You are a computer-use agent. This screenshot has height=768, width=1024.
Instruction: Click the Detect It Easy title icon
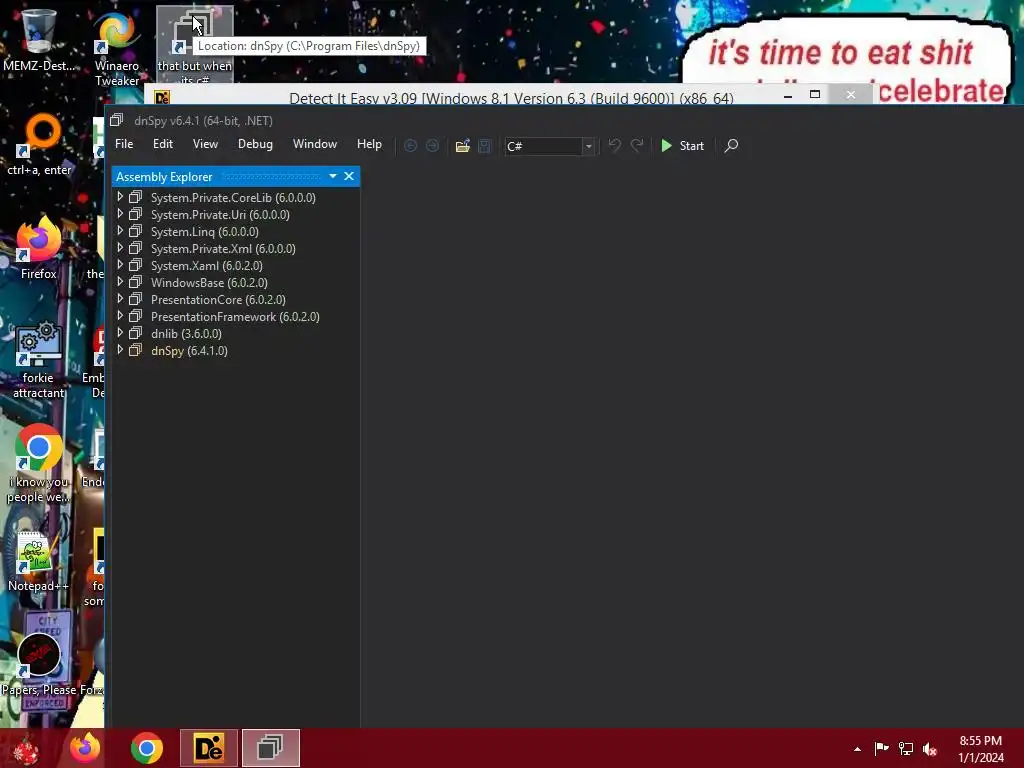pyautogui.click(x=162, y=97)
